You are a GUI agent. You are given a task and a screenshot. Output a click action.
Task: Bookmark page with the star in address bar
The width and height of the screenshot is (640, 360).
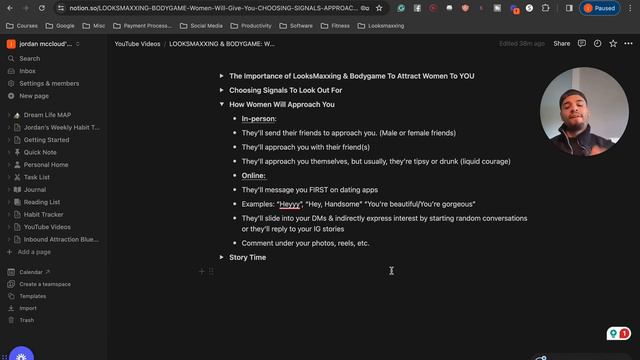[379, 8]
